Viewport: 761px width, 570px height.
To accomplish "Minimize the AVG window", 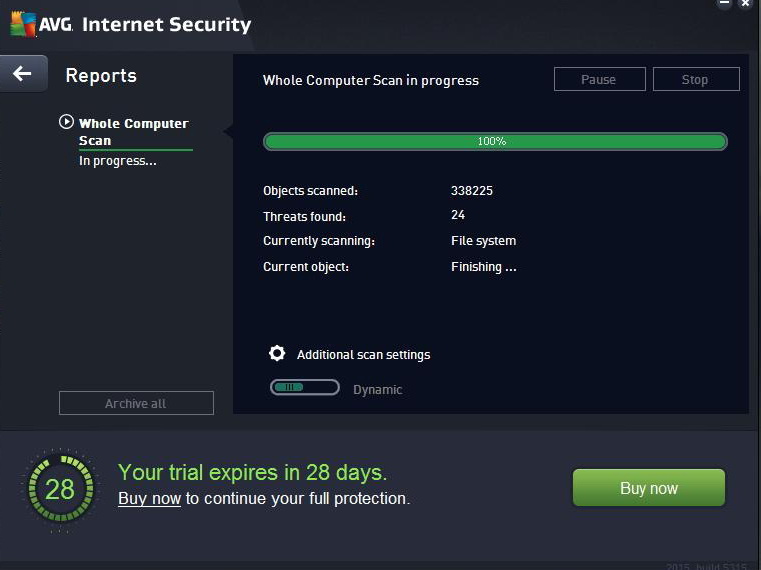I will pyautogui.click(x=722, y=4).
